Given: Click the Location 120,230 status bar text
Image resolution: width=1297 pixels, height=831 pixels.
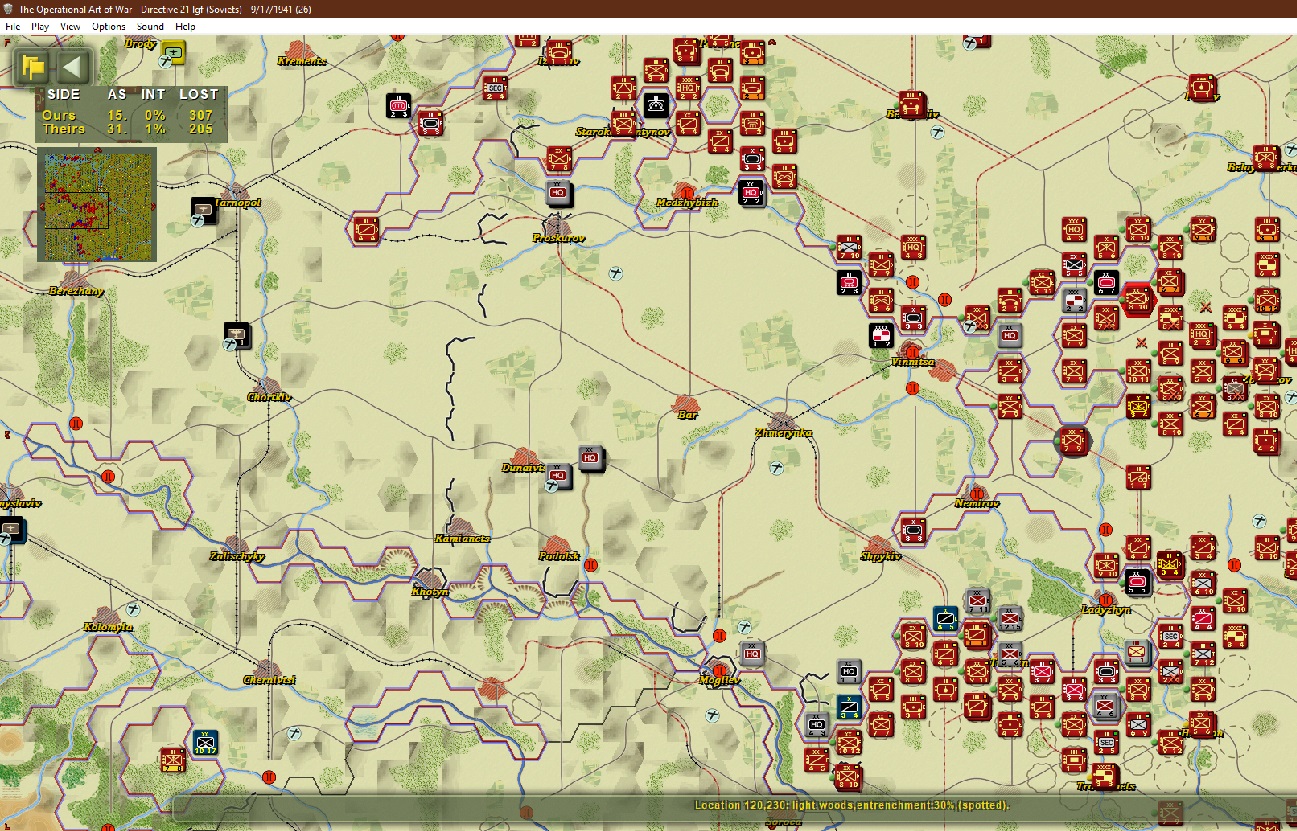Looking at the screenshot, I should [x=852, y=805].
